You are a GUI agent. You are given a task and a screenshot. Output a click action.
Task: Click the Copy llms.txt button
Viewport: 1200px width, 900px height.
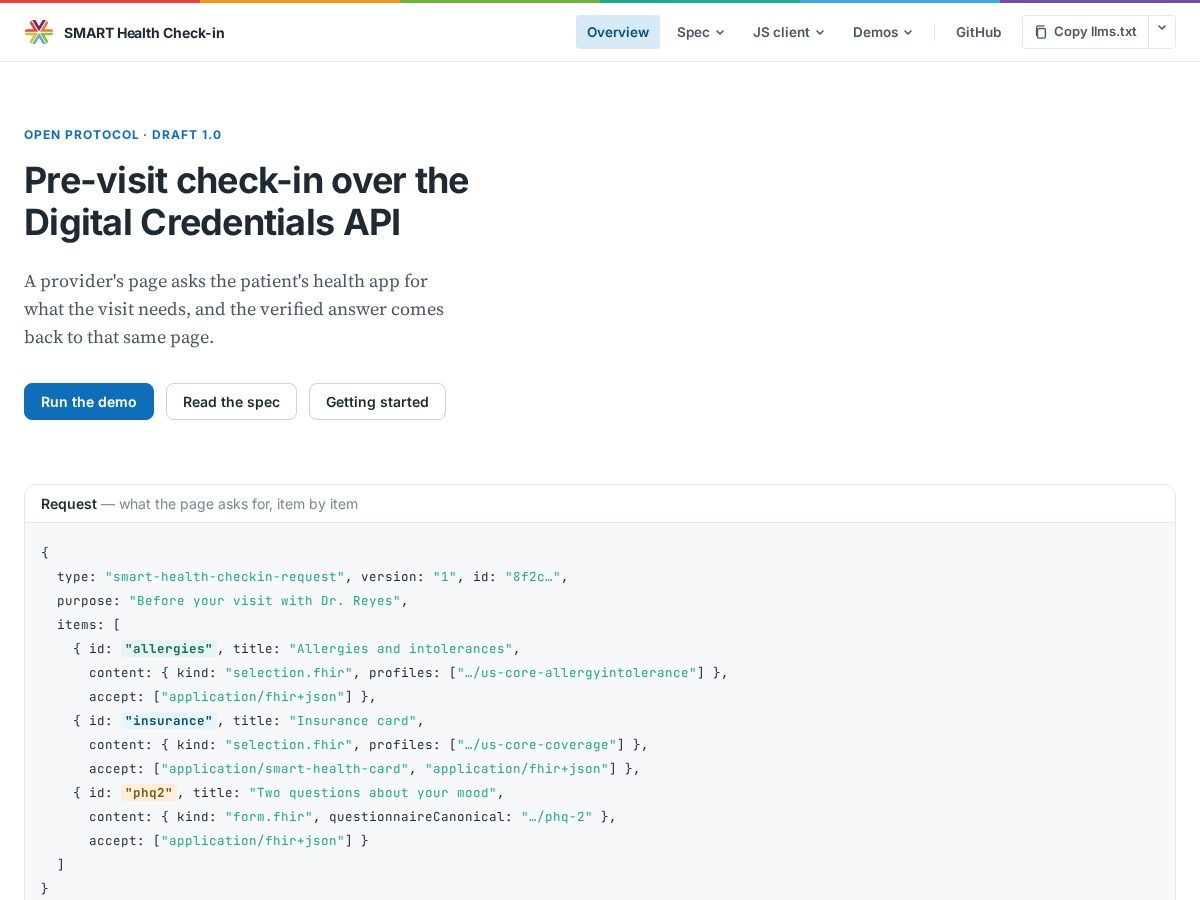click(1085, 32)
